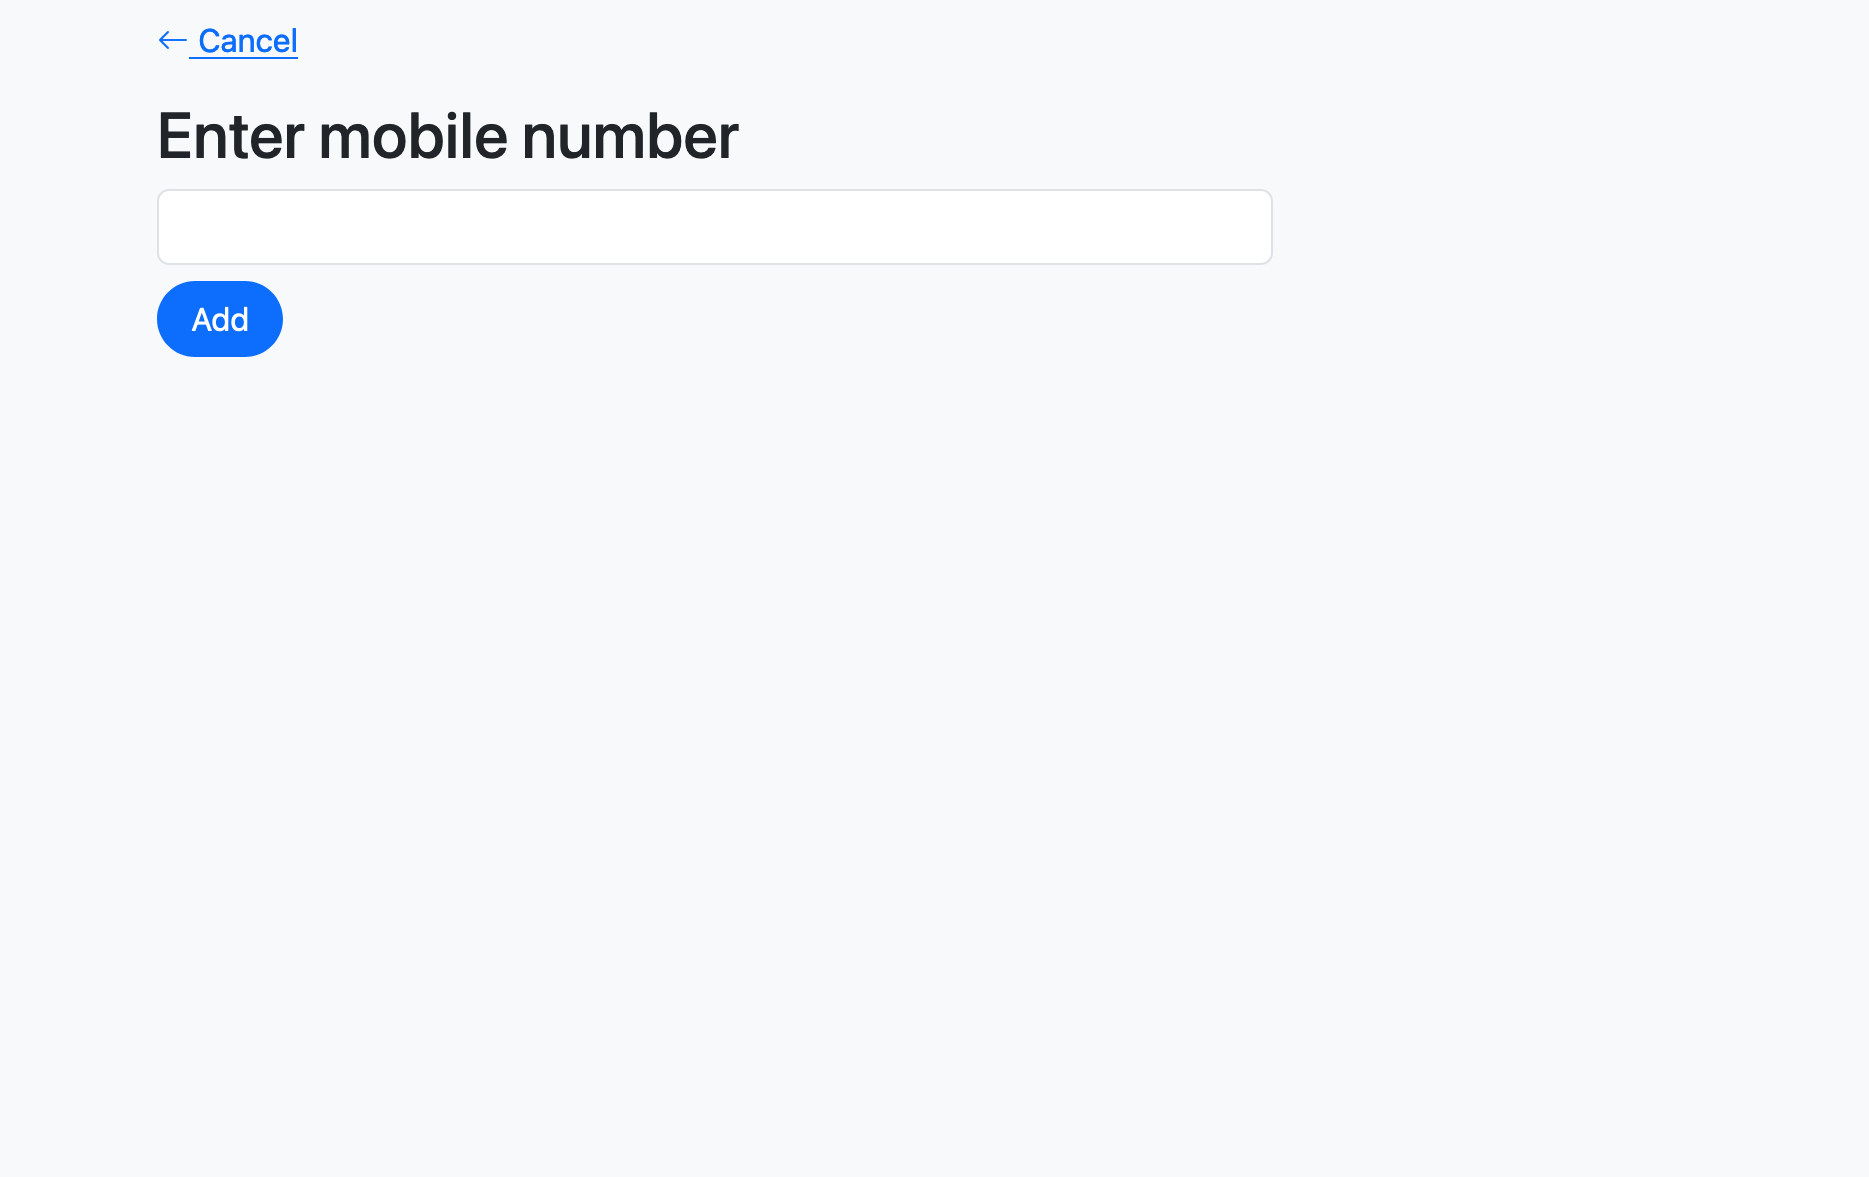Hit Add below the text field
The image size is (1869, 1177).
click(x=220, y=319)
